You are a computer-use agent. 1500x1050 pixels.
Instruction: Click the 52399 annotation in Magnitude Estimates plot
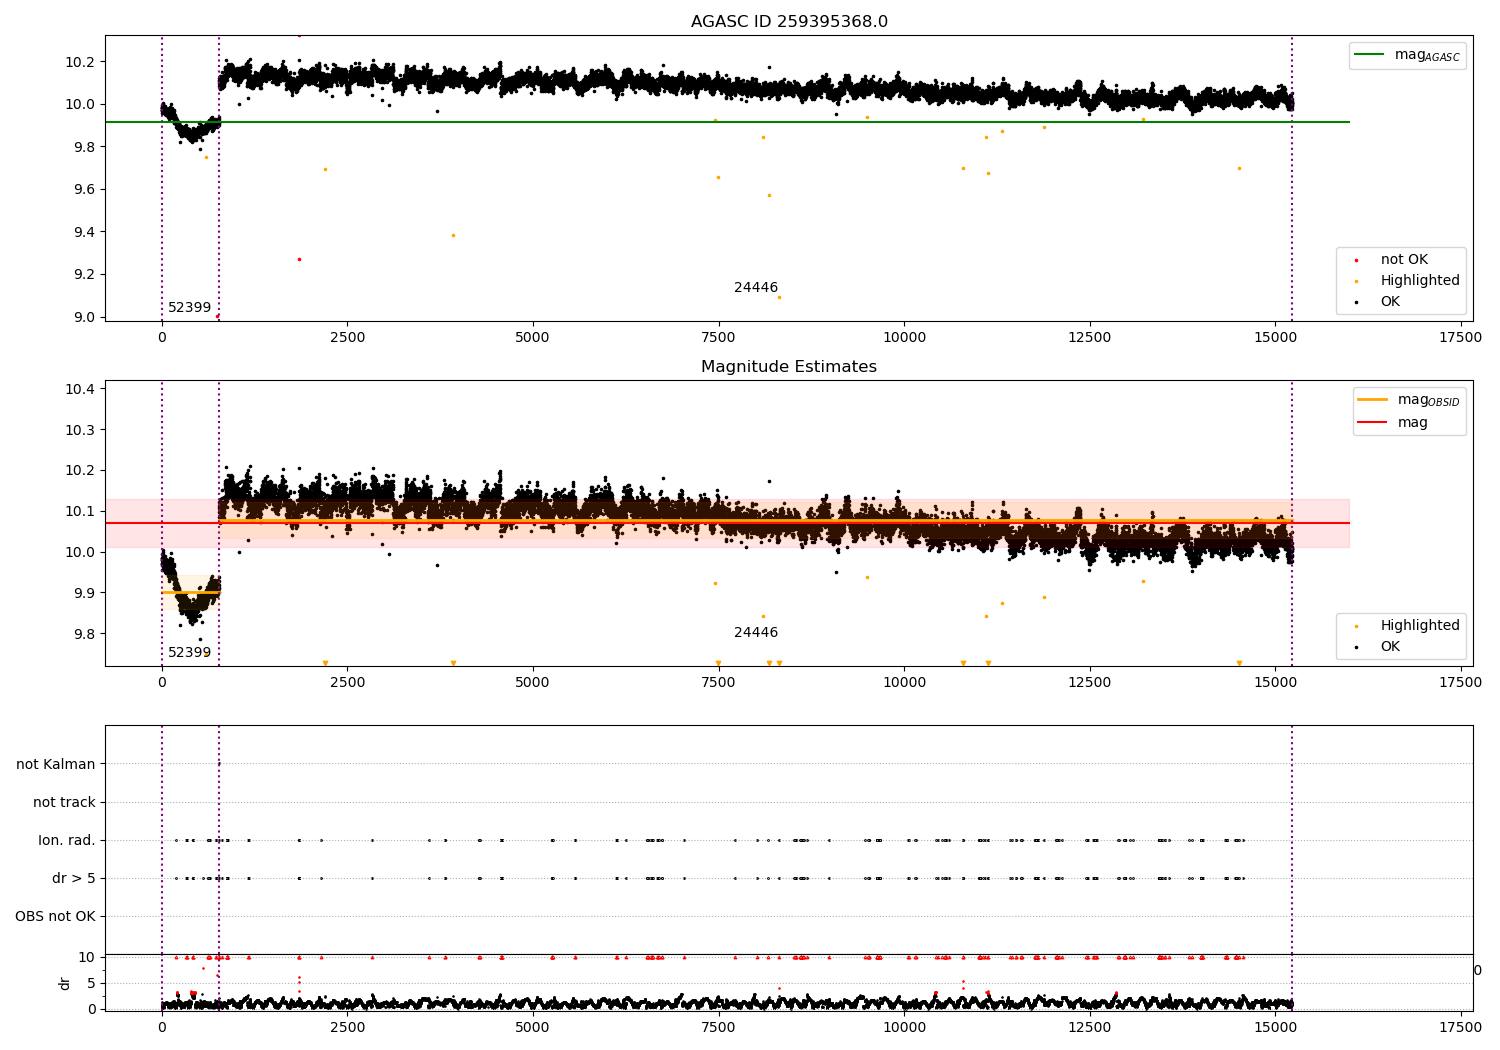pos(190,653)
